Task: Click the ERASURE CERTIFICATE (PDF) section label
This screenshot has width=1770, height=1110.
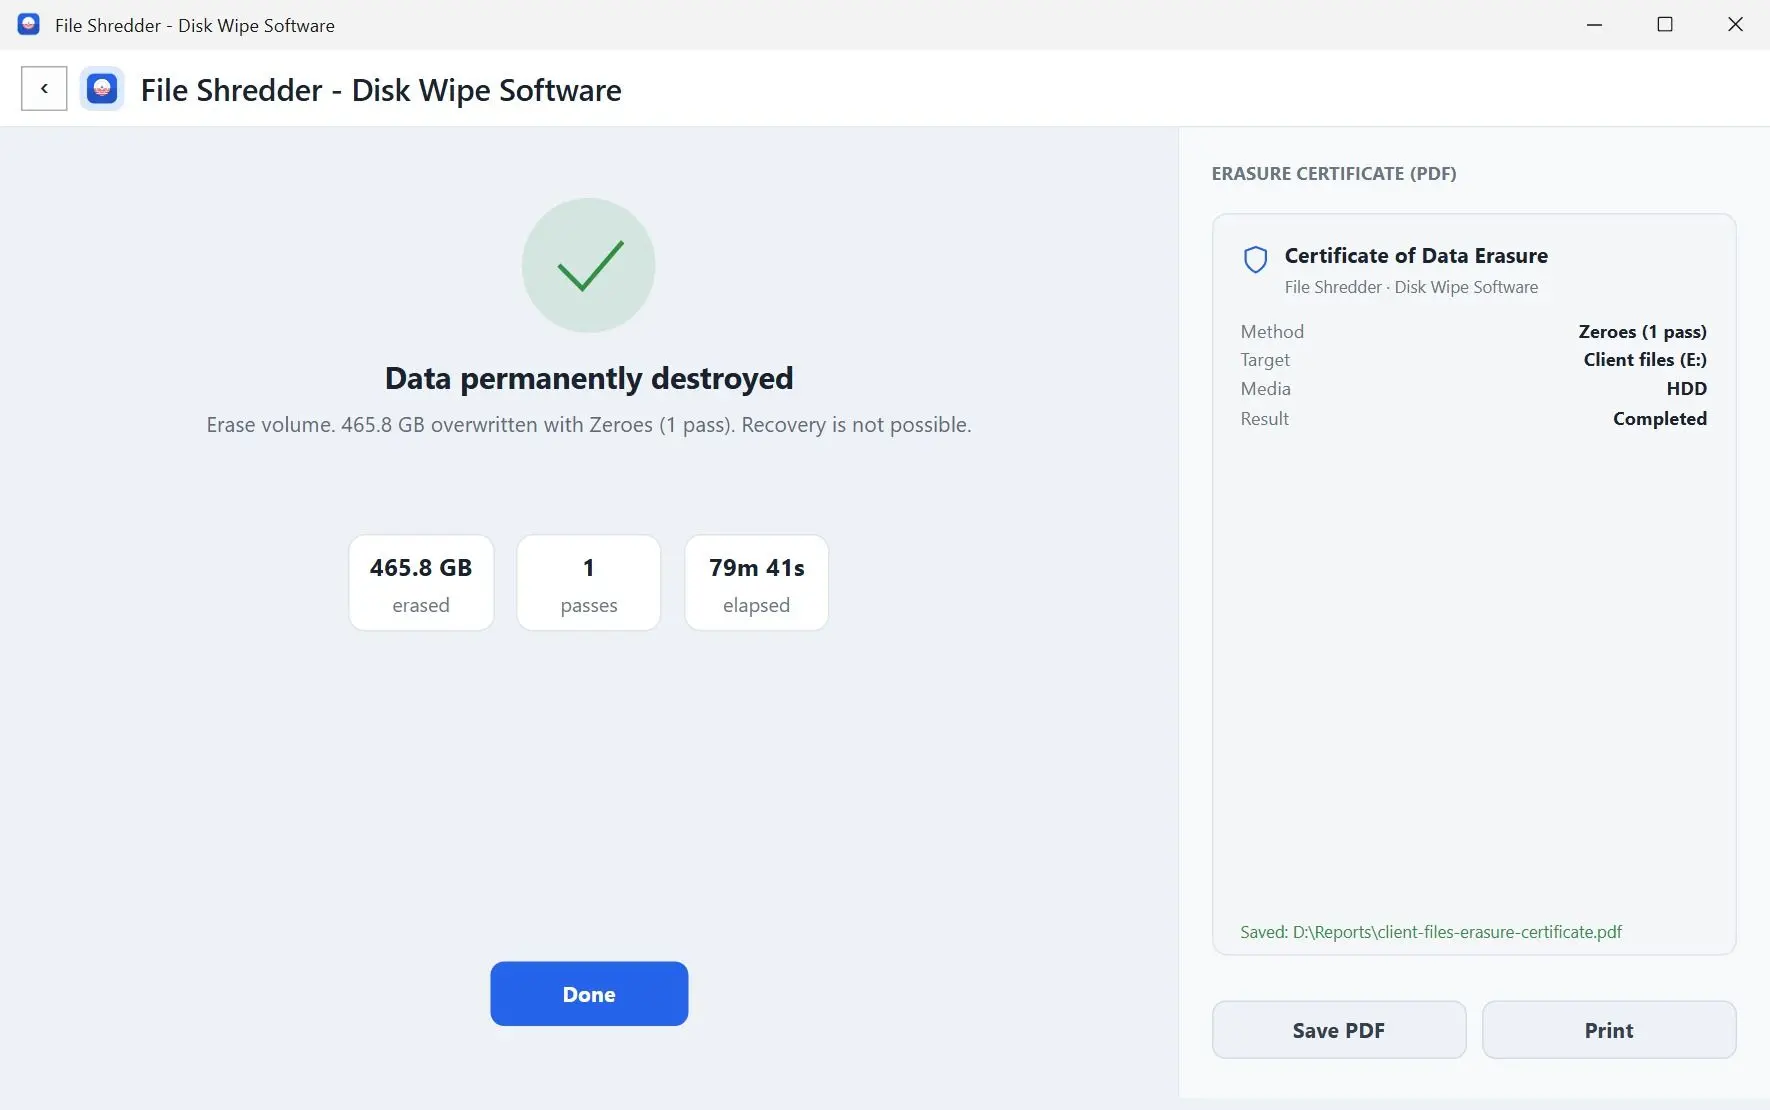Action: [1334, 174]
